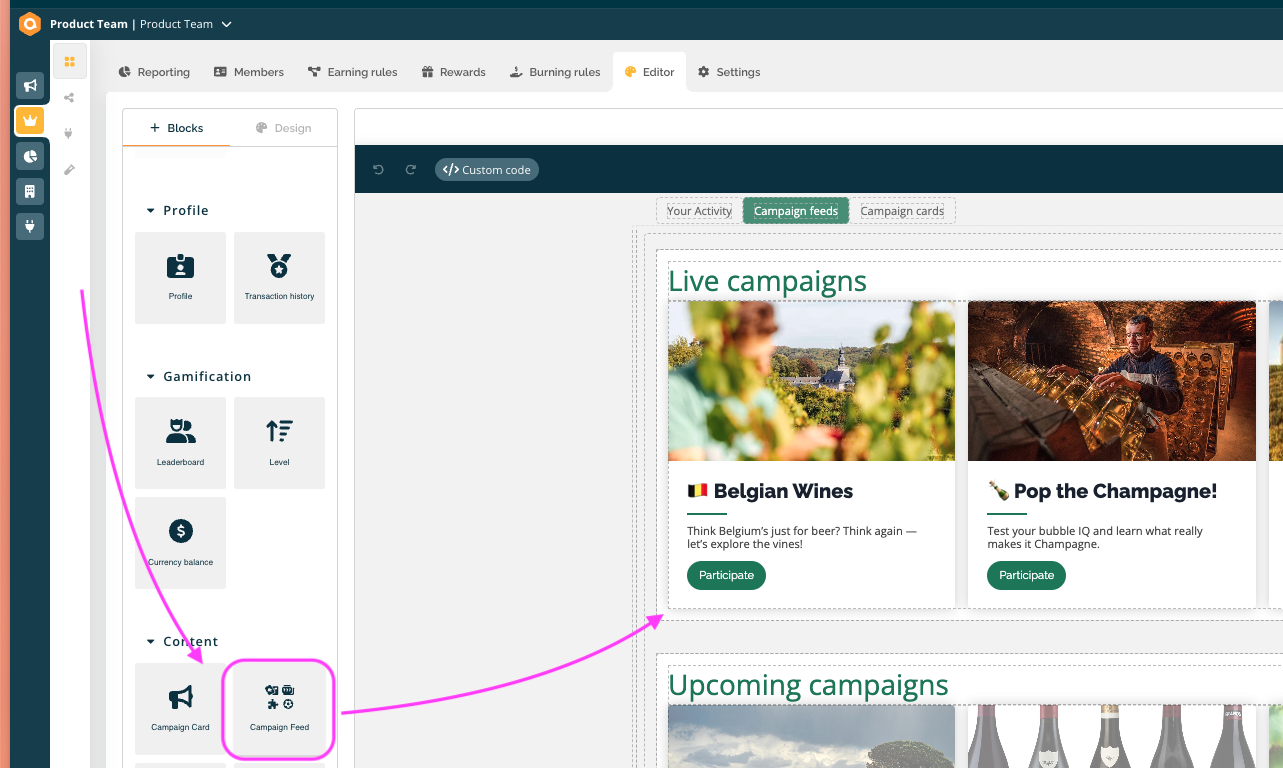Open the Rewards tab

tap(453, 72)
